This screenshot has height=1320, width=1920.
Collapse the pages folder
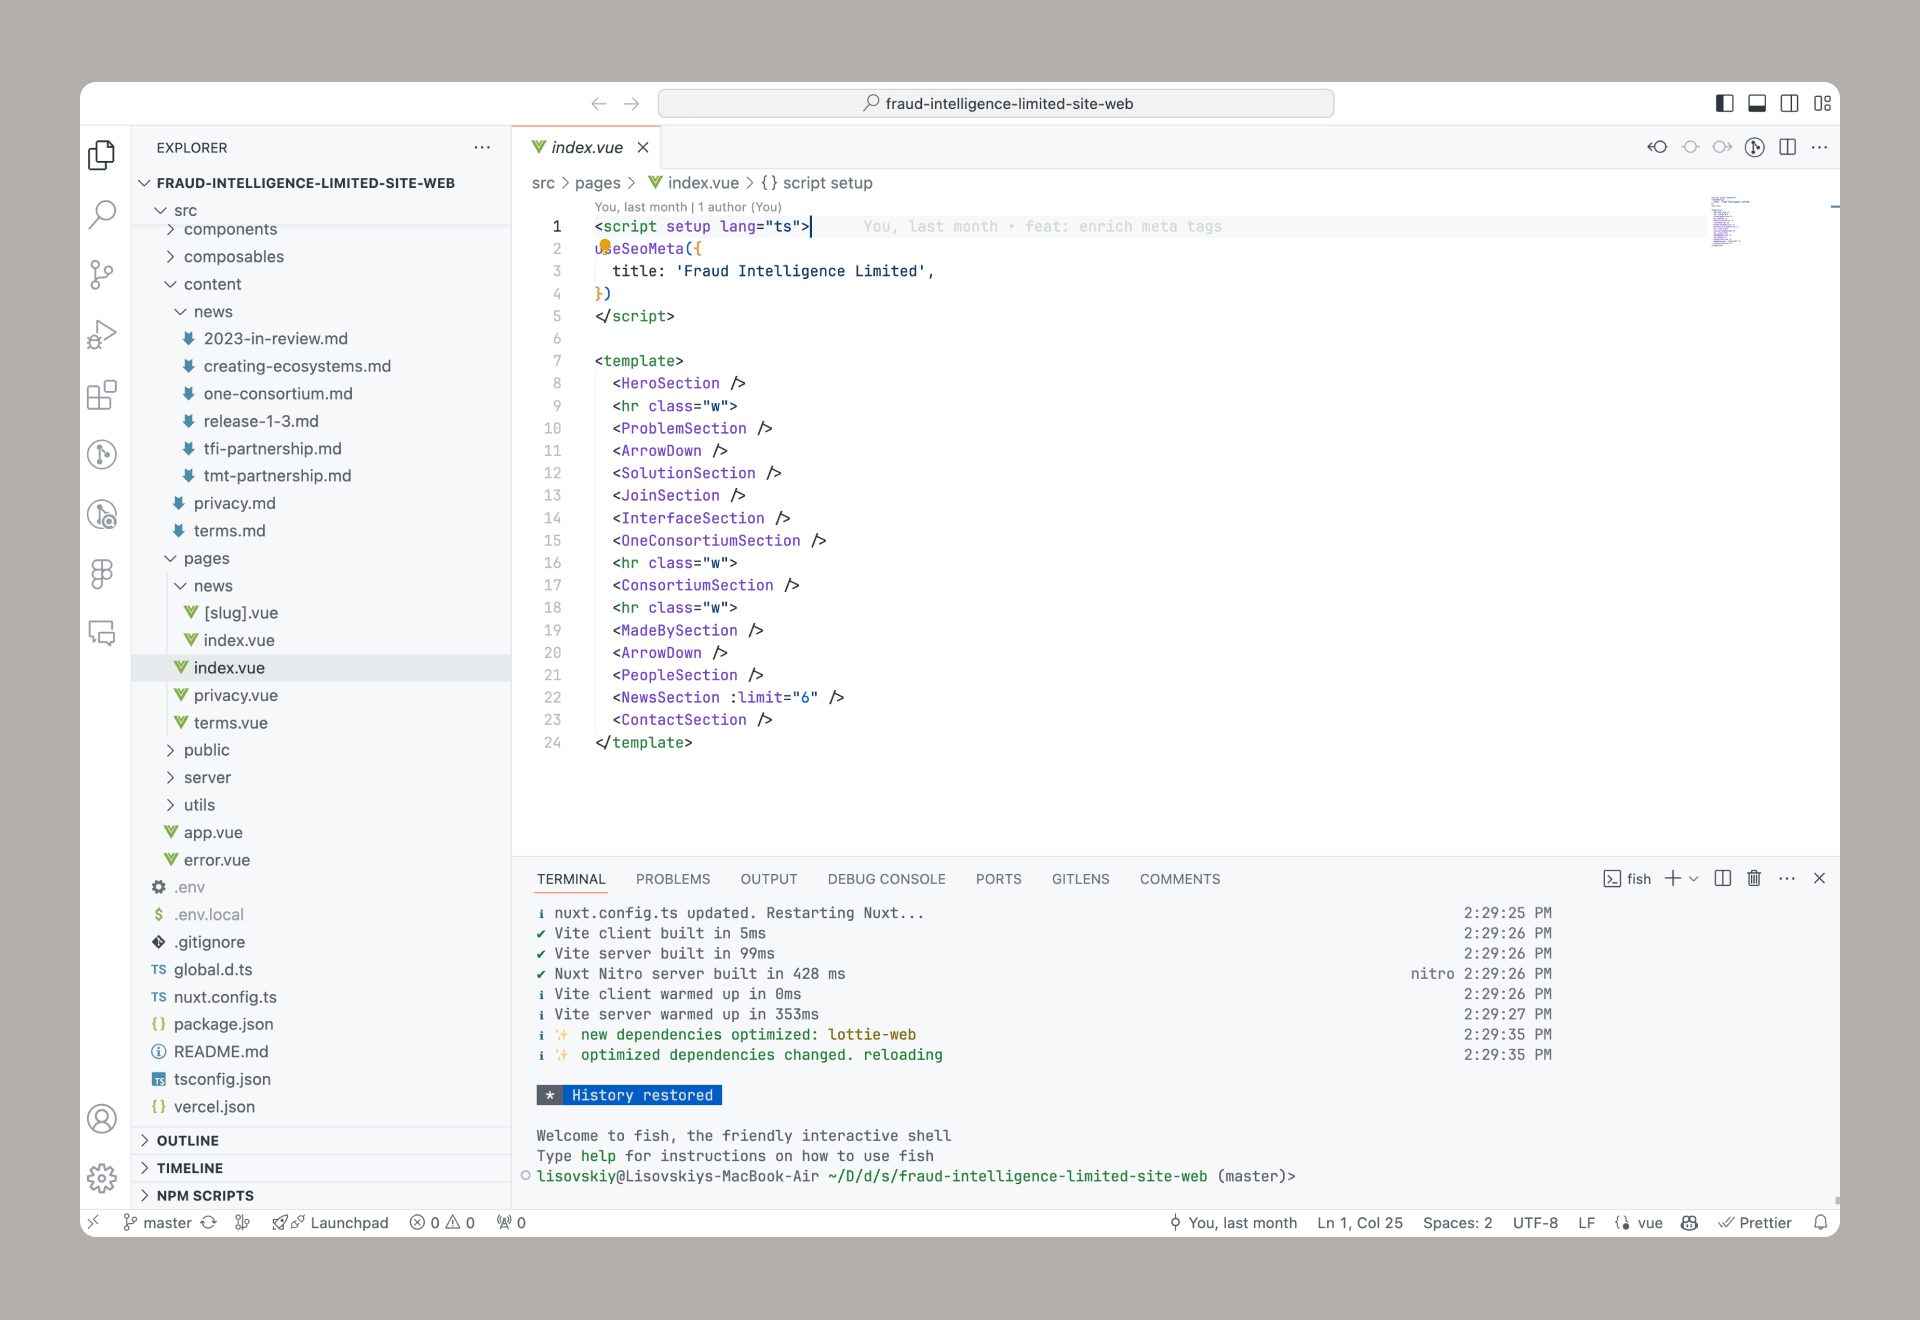[x=170, y=558]
